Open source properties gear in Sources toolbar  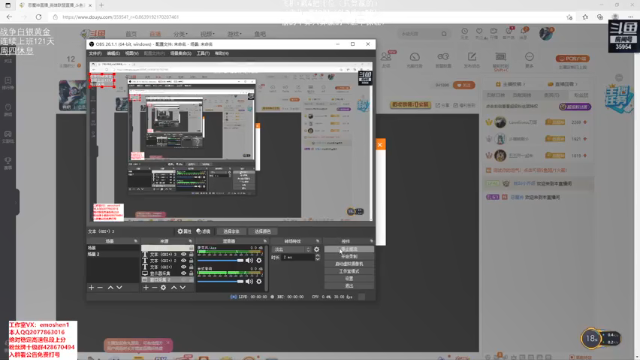coord(163,288)
